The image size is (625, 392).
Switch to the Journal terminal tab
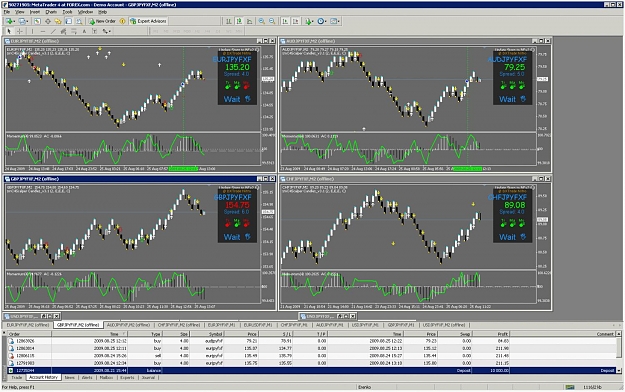click(x=148, y=377)
